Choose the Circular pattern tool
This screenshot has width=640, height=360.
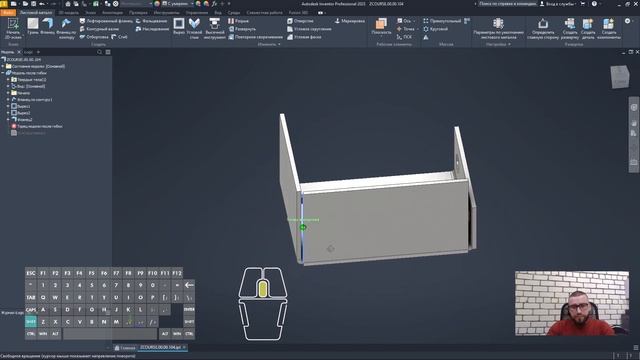click(x=436, y=29)
